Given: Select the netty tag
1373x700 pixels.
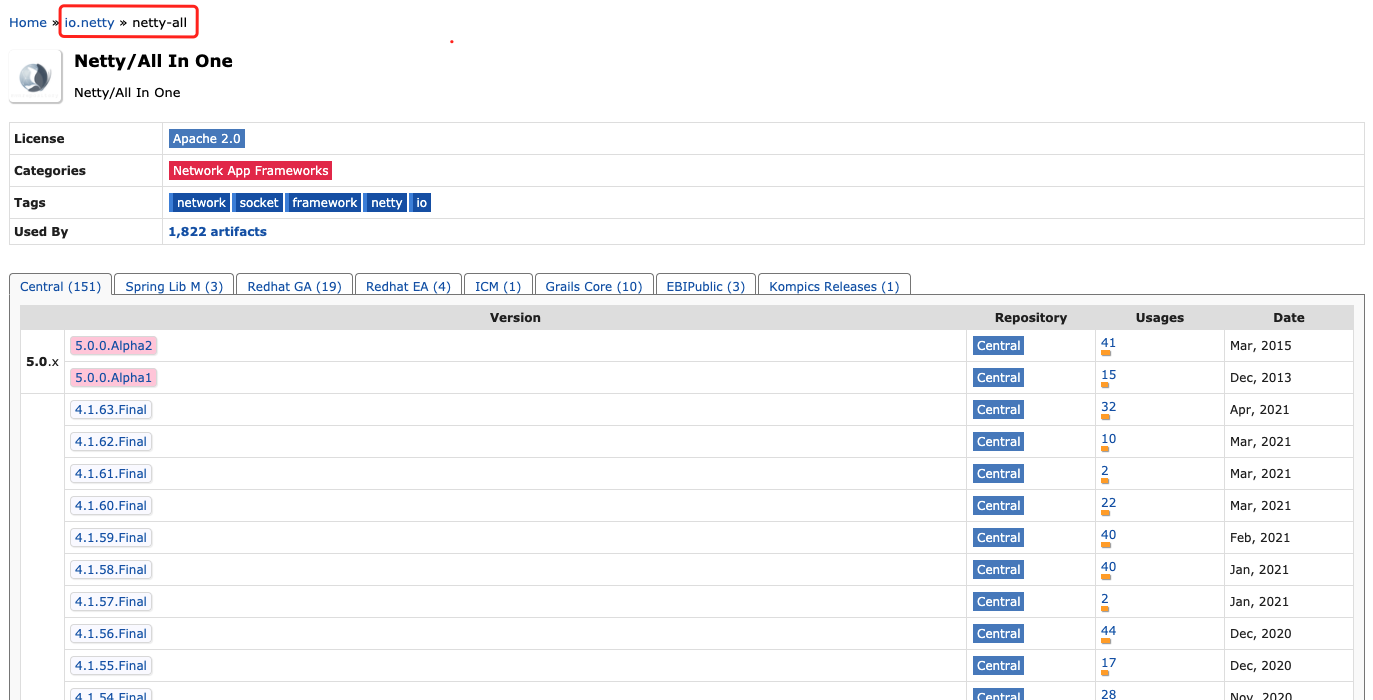Looking at the screenshot, I should [x=385, y=203].
